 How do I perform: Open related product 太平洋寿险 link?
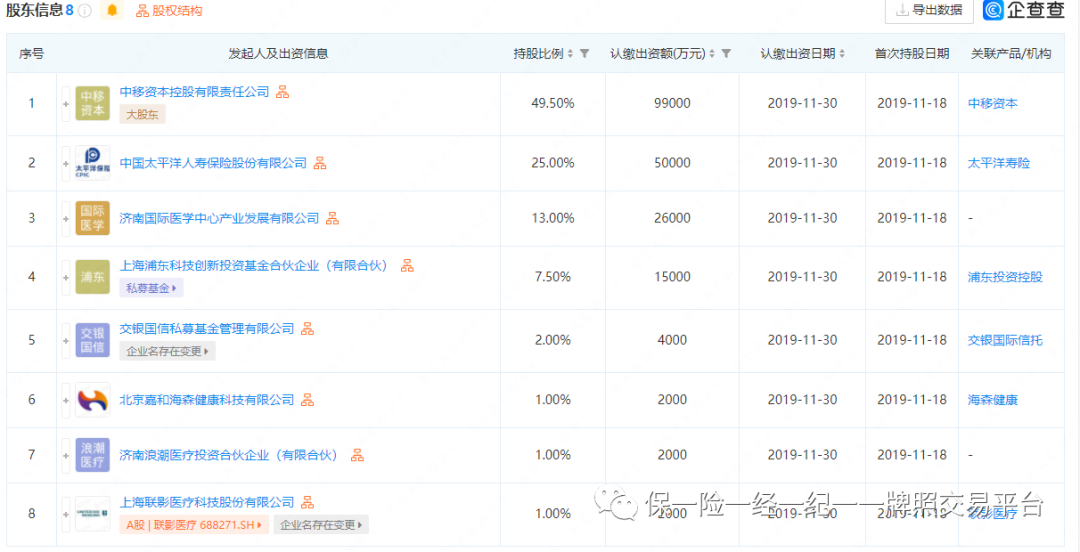pos(999,163)
